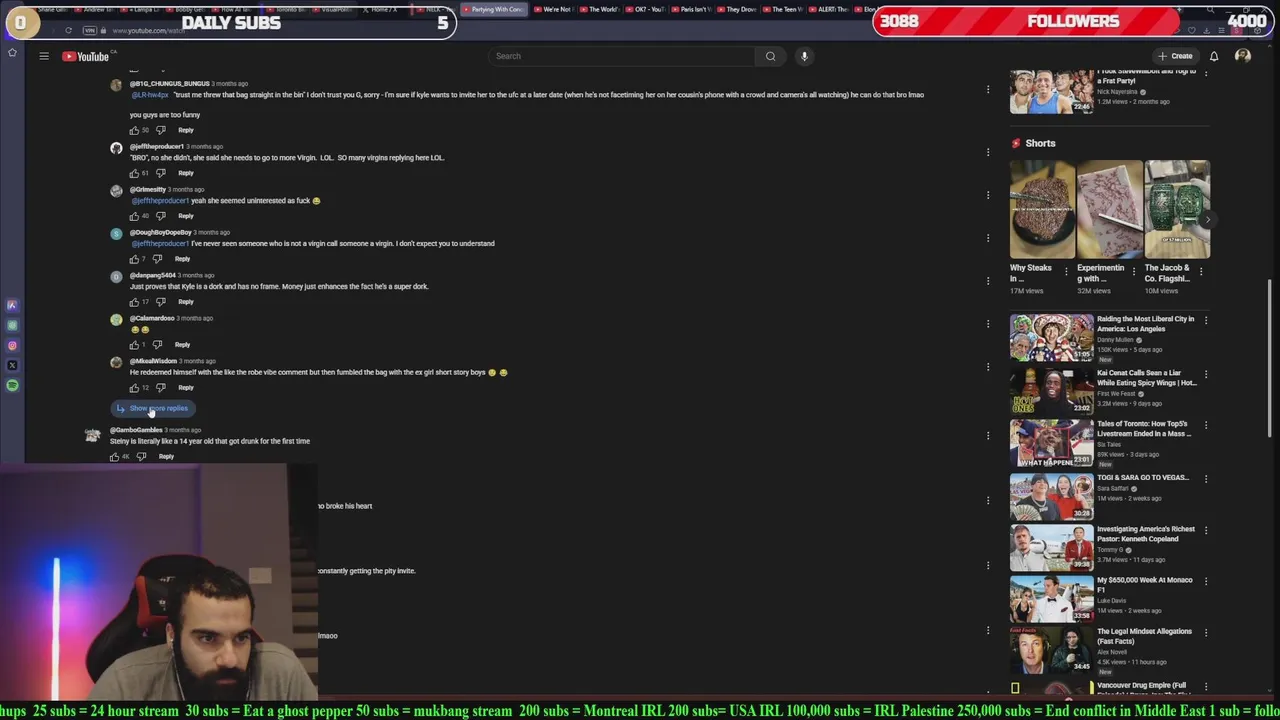Focus the YouTube search field
This screenshot has height=720, width=1280.
click(622, 56)
